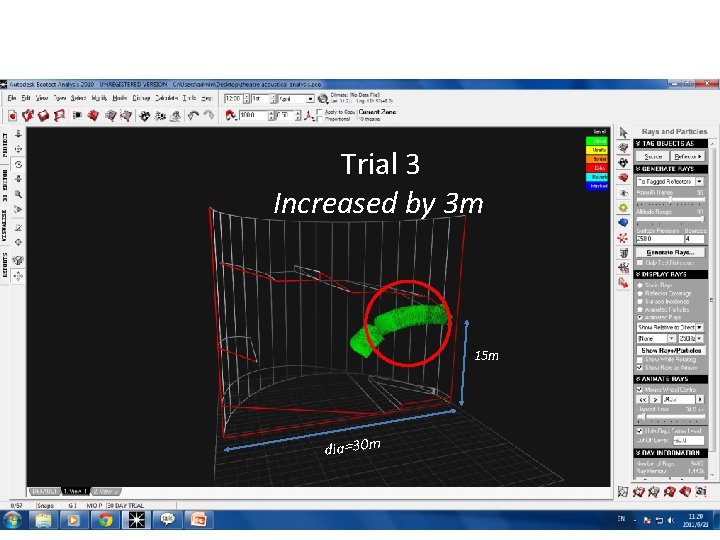Collapse the DISPLAY RAYS section
The width and height of the screenshot is (720, 540).
pyautogui.click(x=671, y=274)
